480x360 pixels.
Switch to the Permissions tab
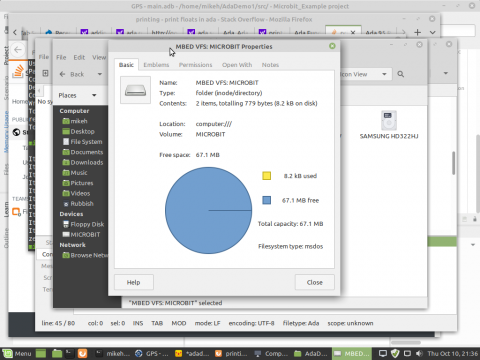point(195,65)
